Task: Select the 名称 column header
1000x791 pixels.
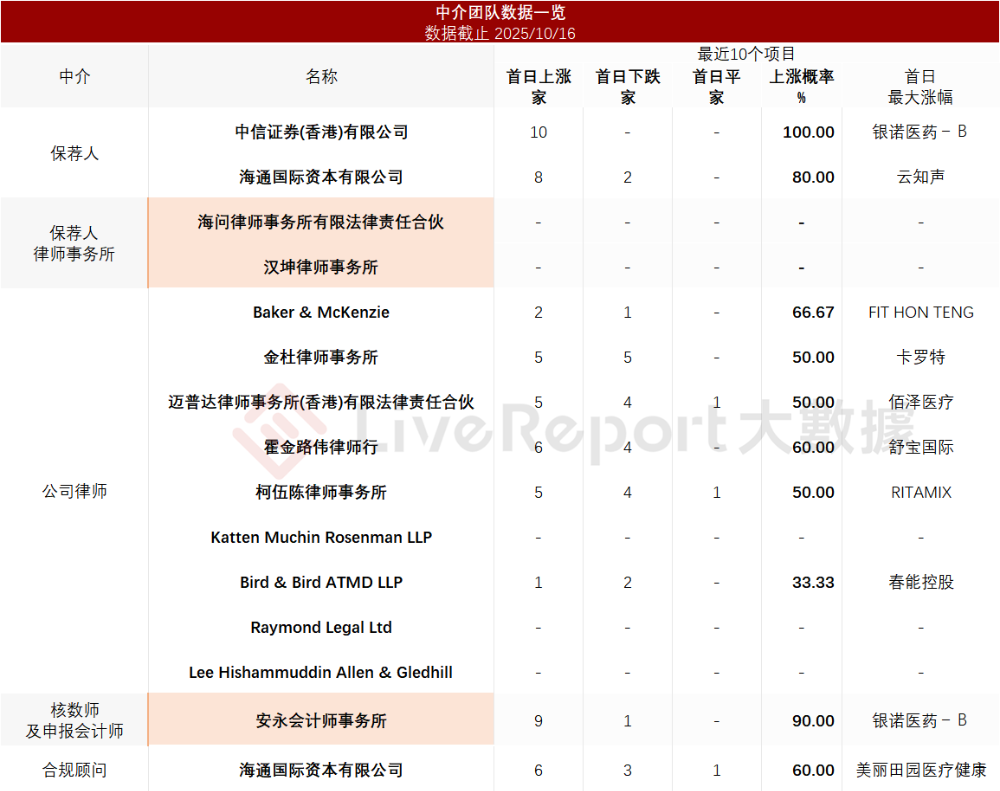Action: point(321,77)
